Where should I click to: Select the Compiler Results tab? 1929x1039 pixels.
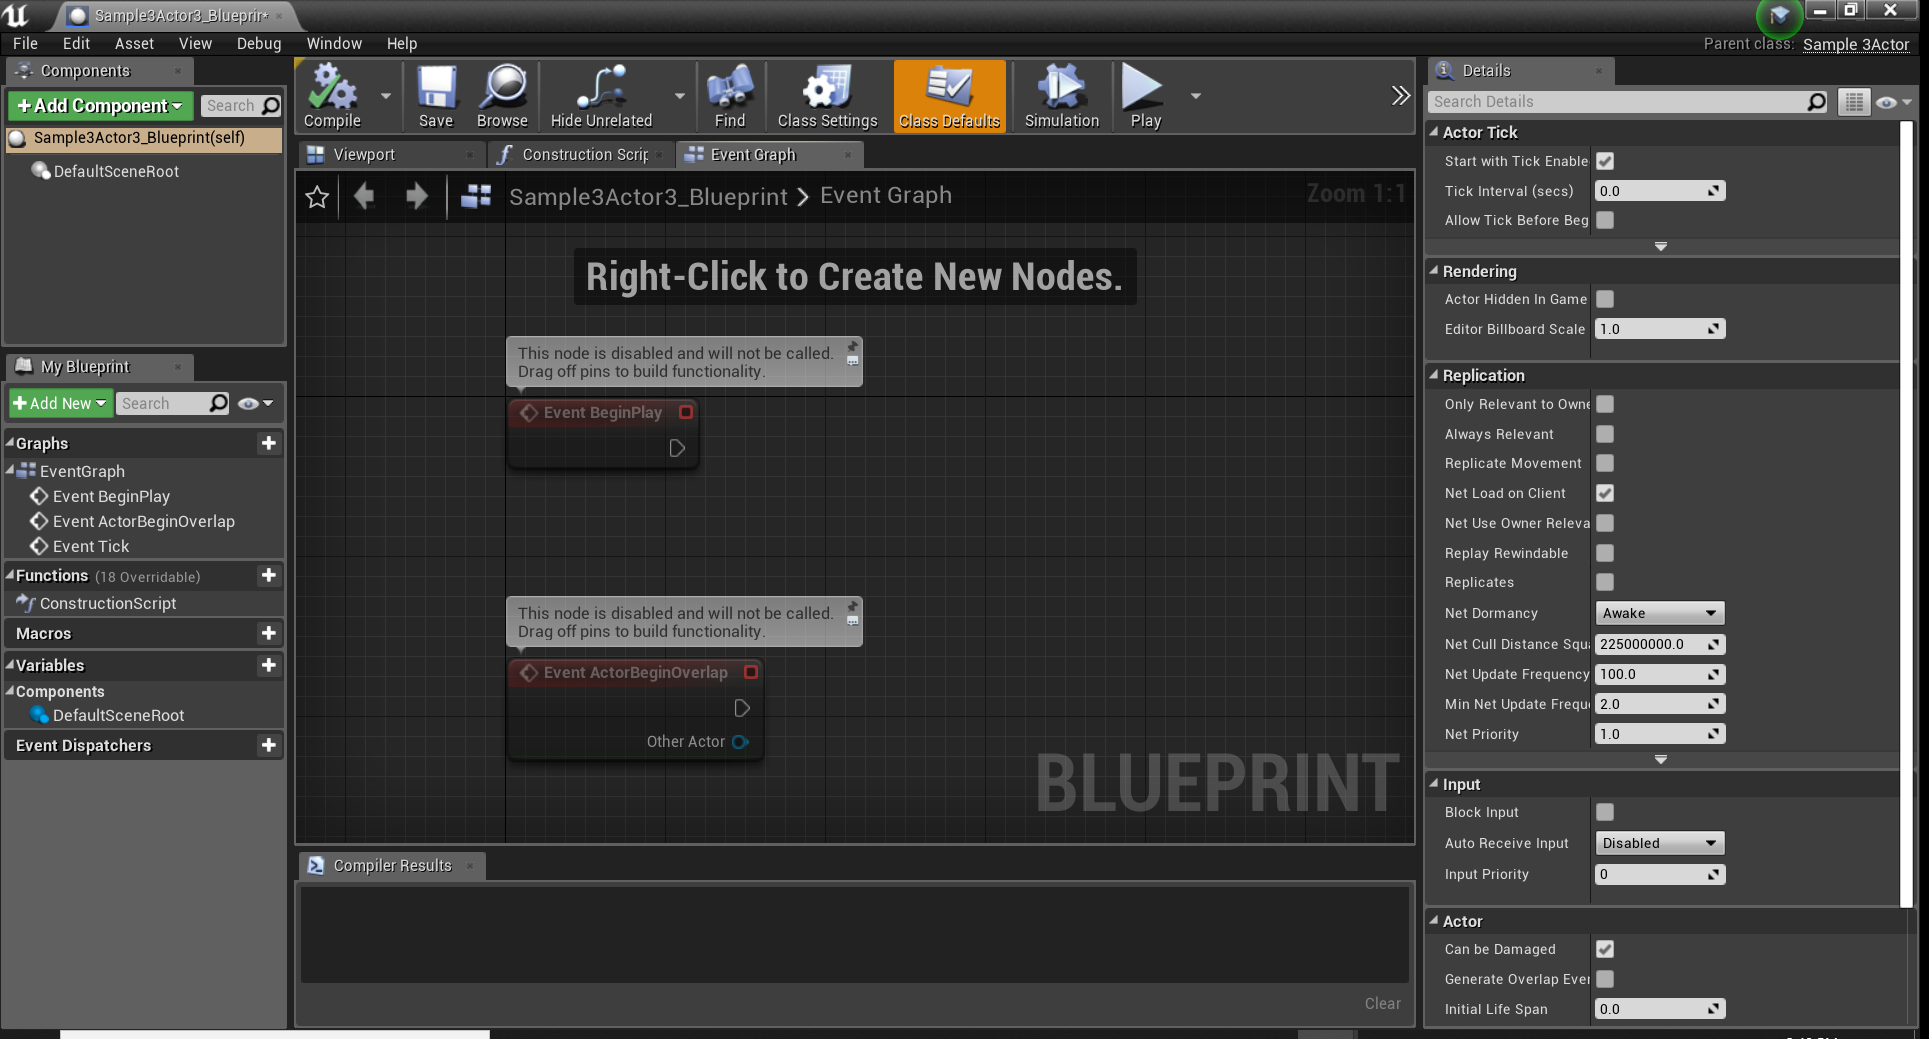pyautogui.click(x=392, y=865)
